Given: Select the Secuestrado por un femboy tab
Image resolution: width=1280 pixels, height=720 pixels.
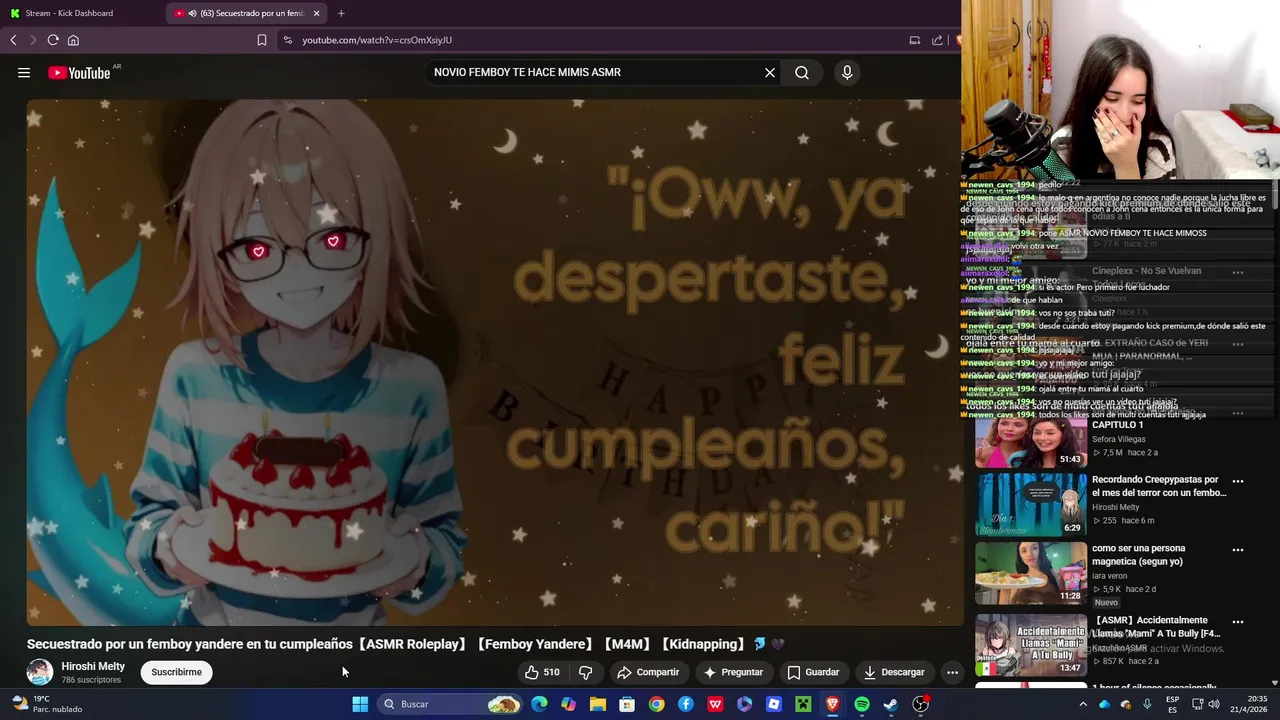Looking at the screenshot, I should click(247, 13).
